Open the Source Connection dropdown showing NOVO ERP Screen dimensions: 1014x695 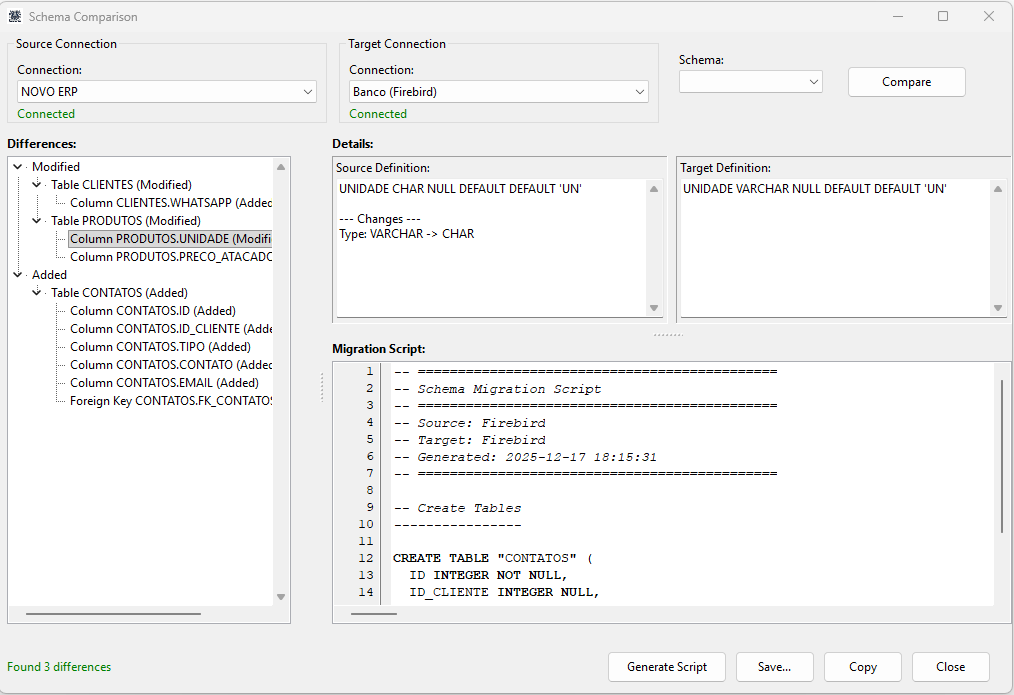[167, 92]
